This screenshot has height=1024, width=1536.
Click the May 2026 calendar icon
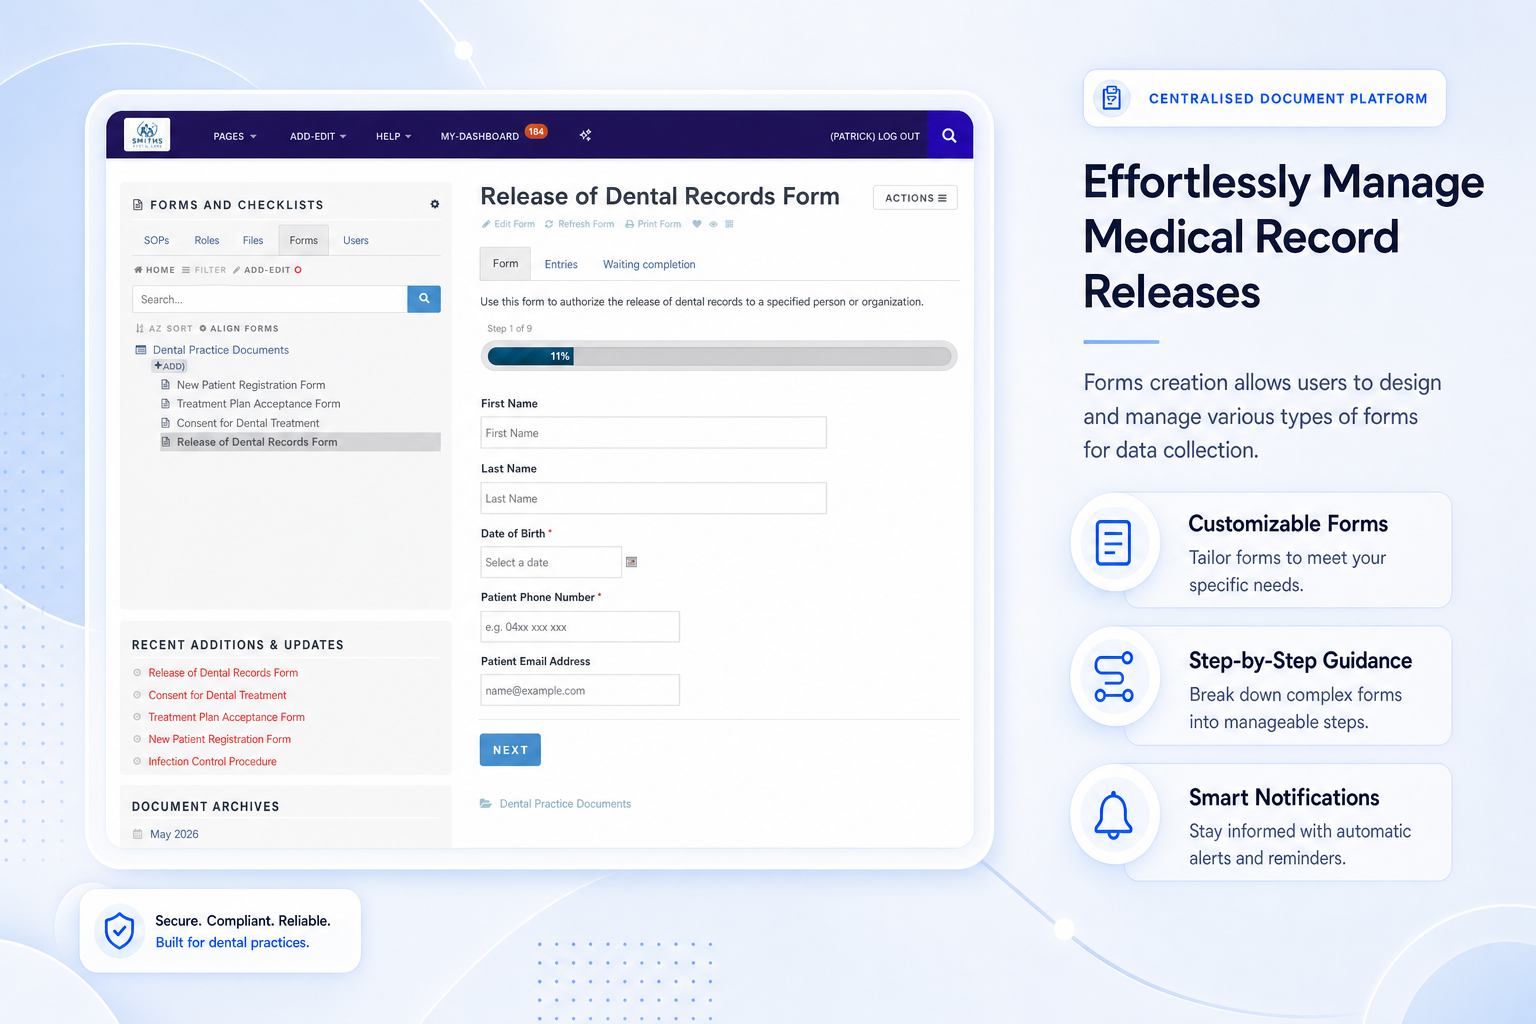pos(138,834)
